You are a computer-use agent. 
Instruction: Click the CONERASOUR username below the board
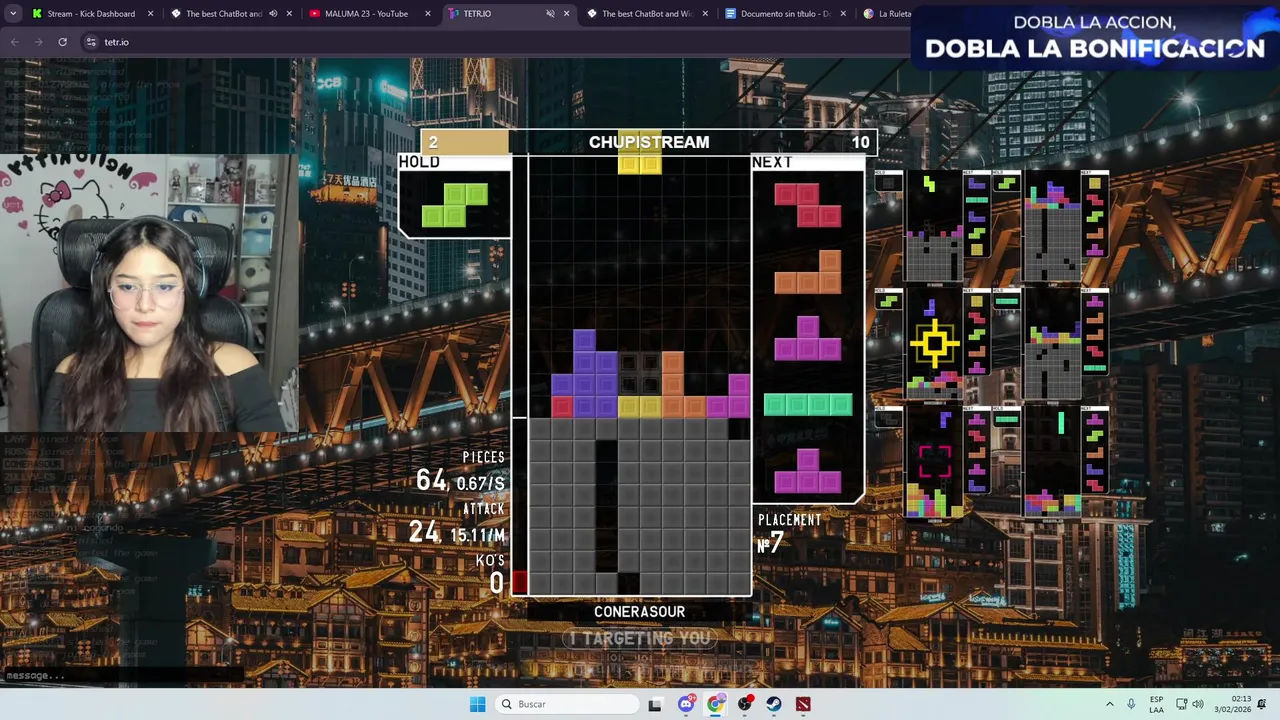(x=639, y=612)
